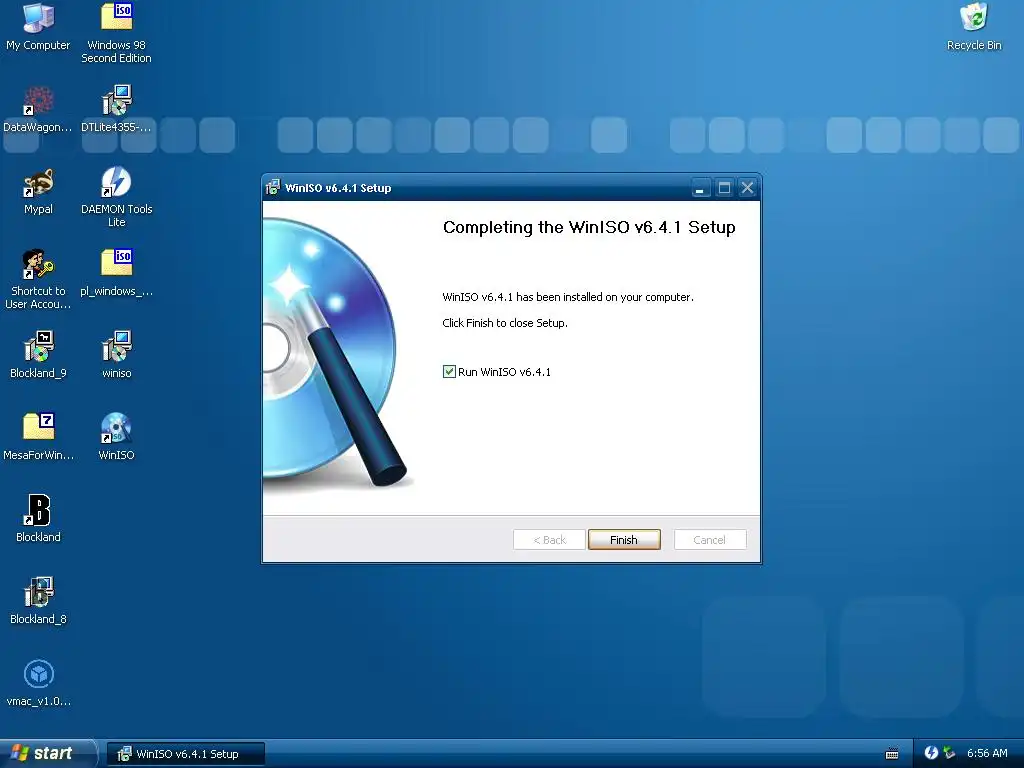Open Windows 98 Second Edition ISO file
This screenshot has width=1024, height=768.
click(x=116, y=33)
